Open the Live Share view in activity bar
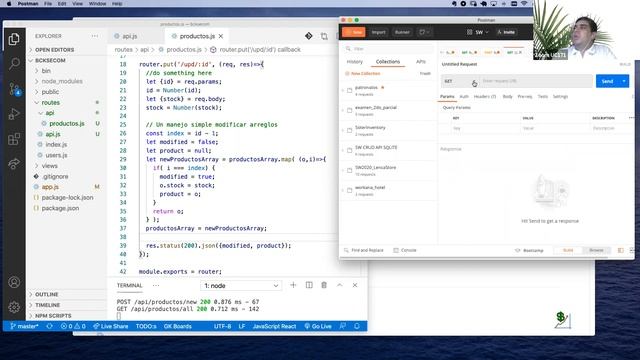This screenshot has width=640, height=360. tap(14, 164)
